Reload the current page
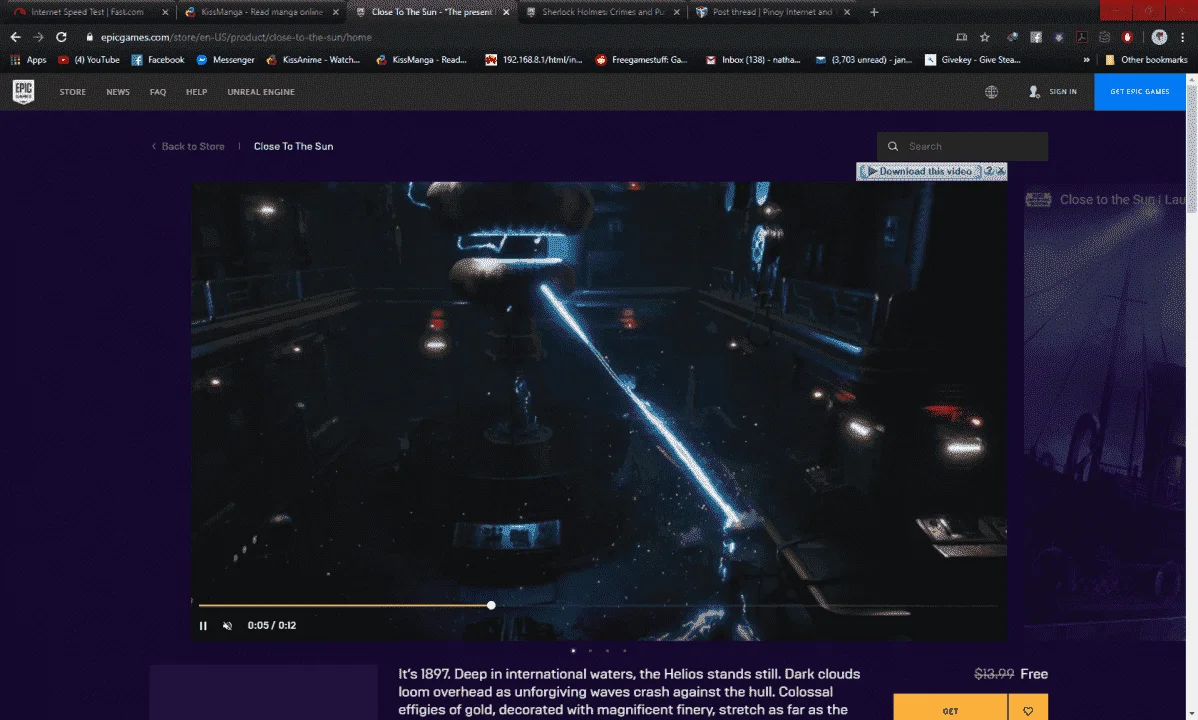Viewport: 1198px width, 720px height. pos(61,37)
